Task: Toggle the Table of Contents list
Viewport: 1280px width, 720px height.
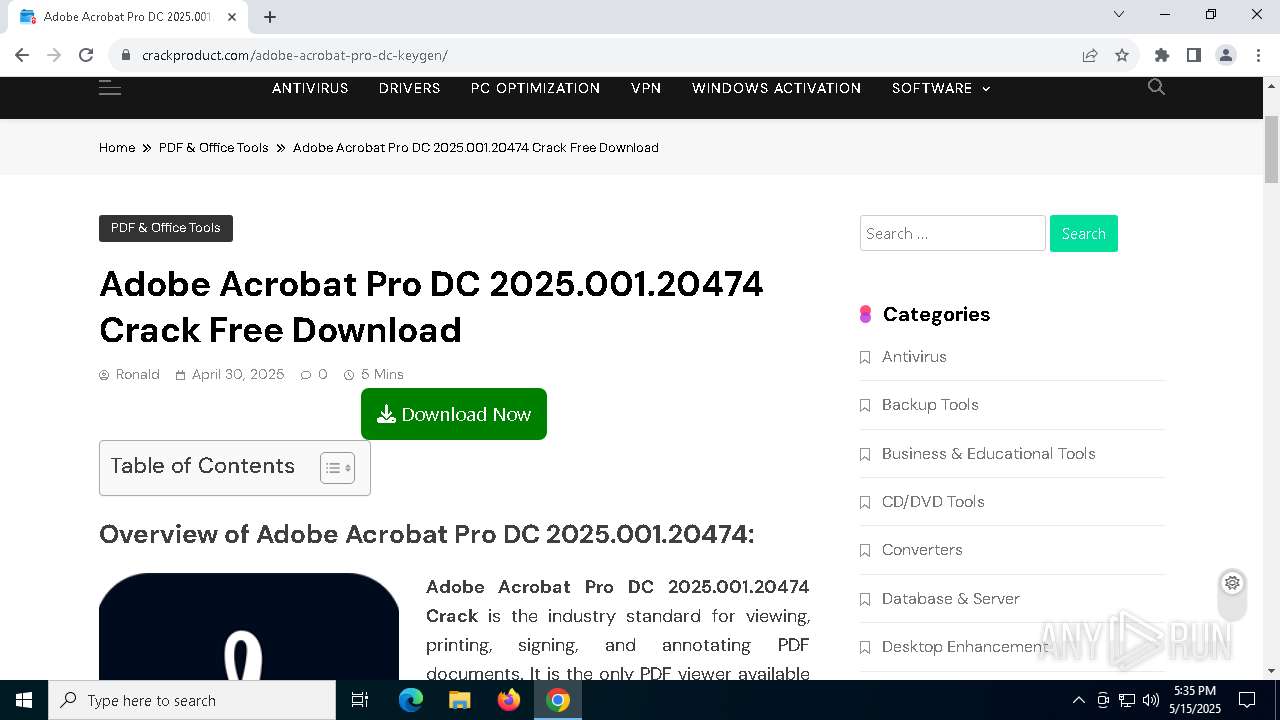Action: pos(337,468)
